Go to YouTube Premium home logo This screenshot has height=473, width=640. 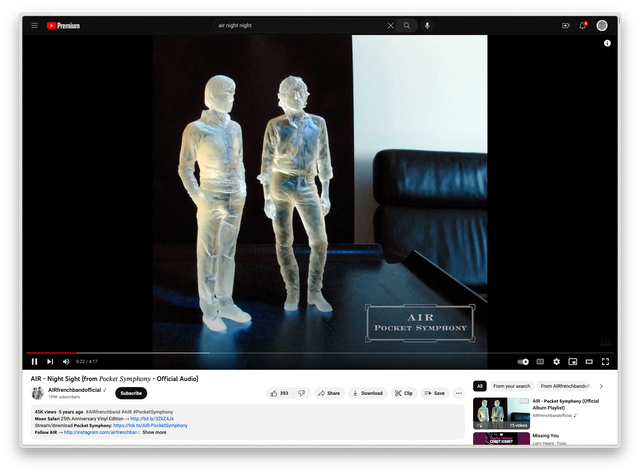(63, 26)
